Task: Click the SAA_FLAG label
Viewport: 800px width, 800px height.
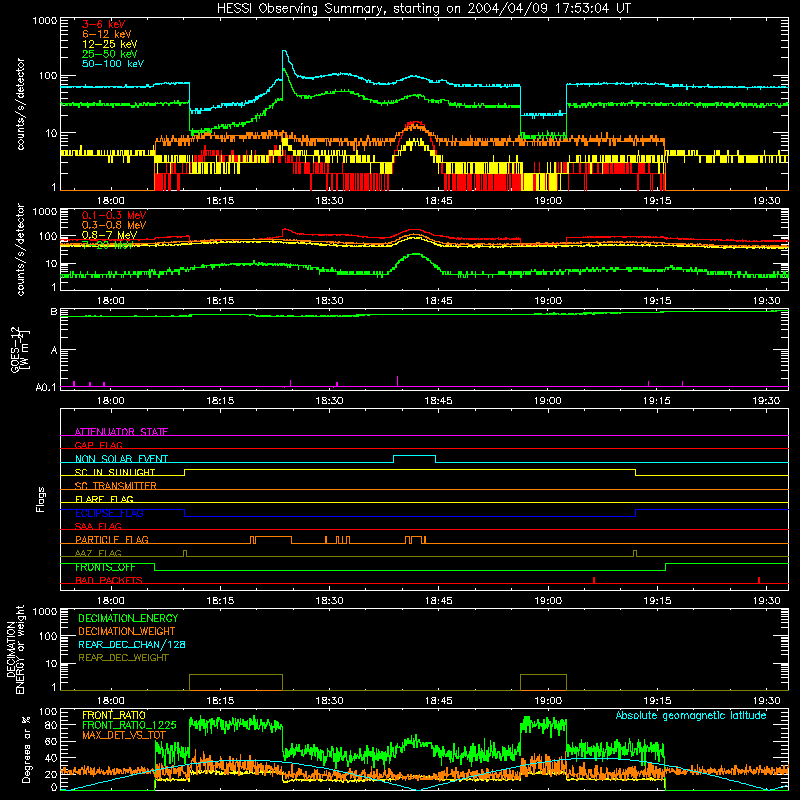Action: 98,526
